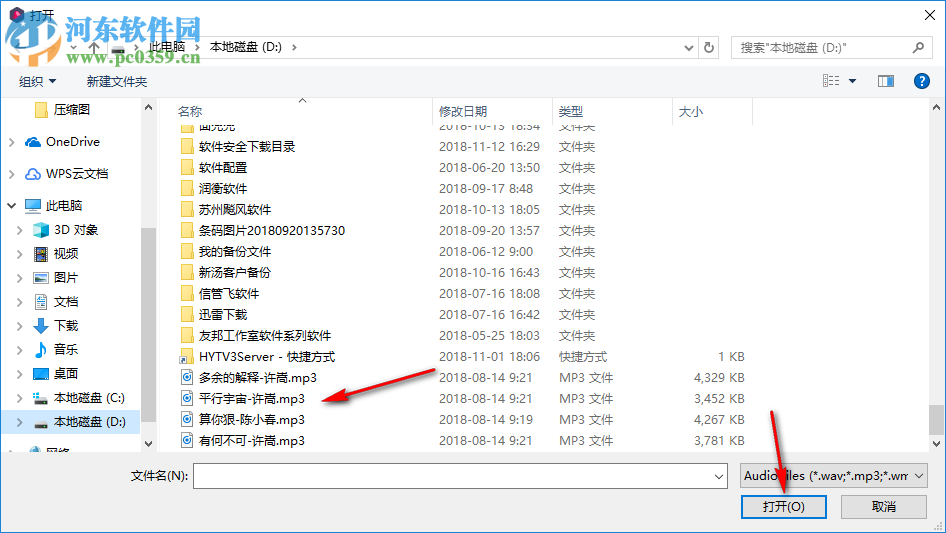Image resolution: width=946 pixels, height=533 pixels.
Task: Select the WPS云文档 cloud icon
Action: [x=33, y=174]
